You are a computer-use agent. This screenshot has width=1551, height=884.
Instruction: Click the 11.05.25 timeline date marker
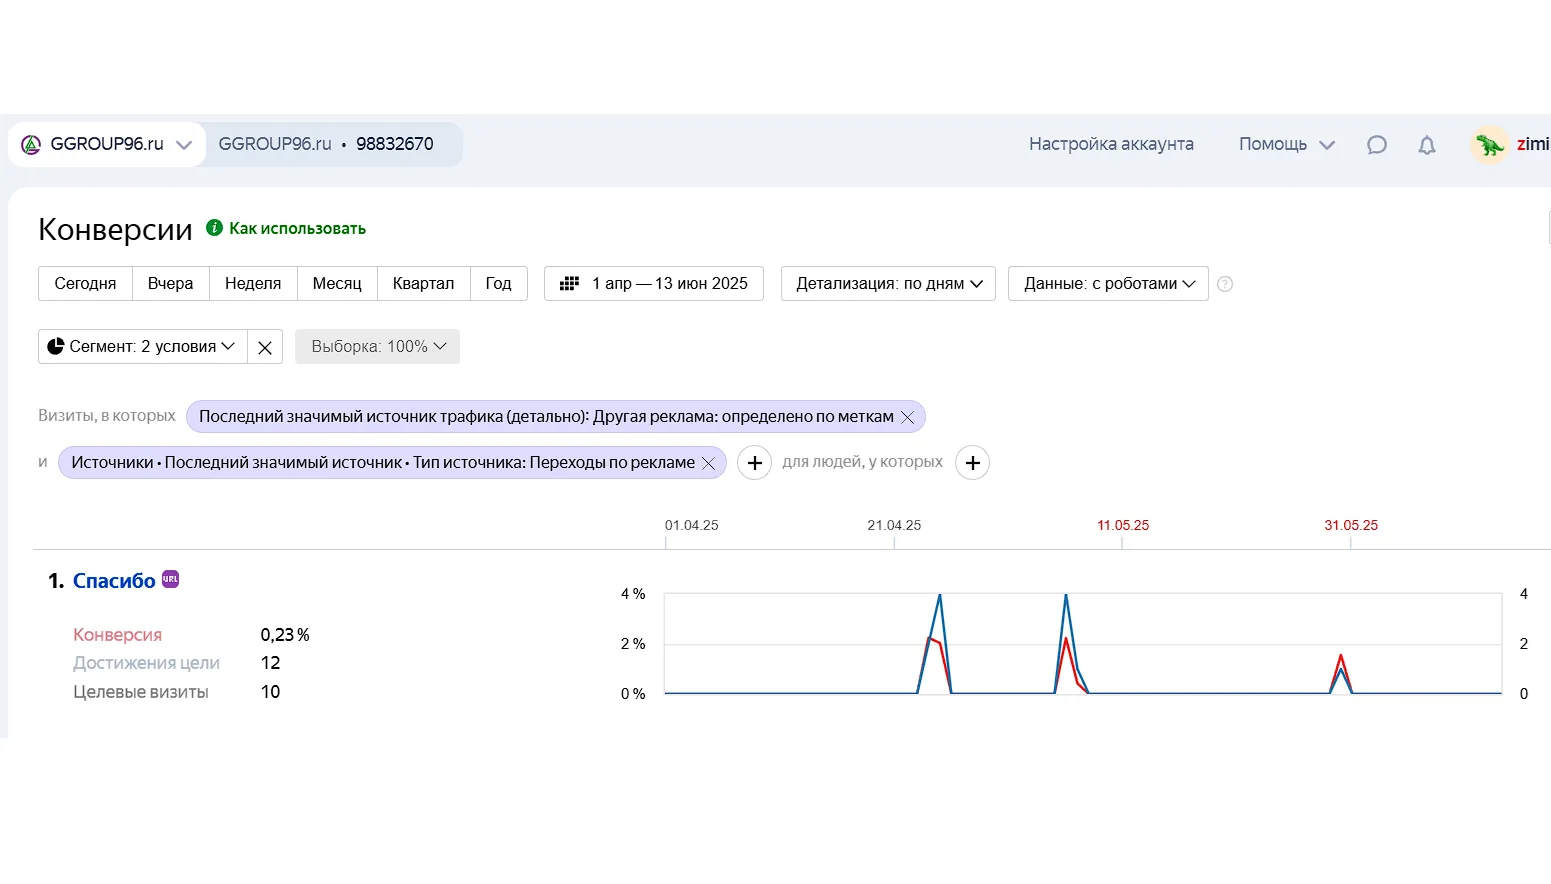click(x=1123, y=525)
